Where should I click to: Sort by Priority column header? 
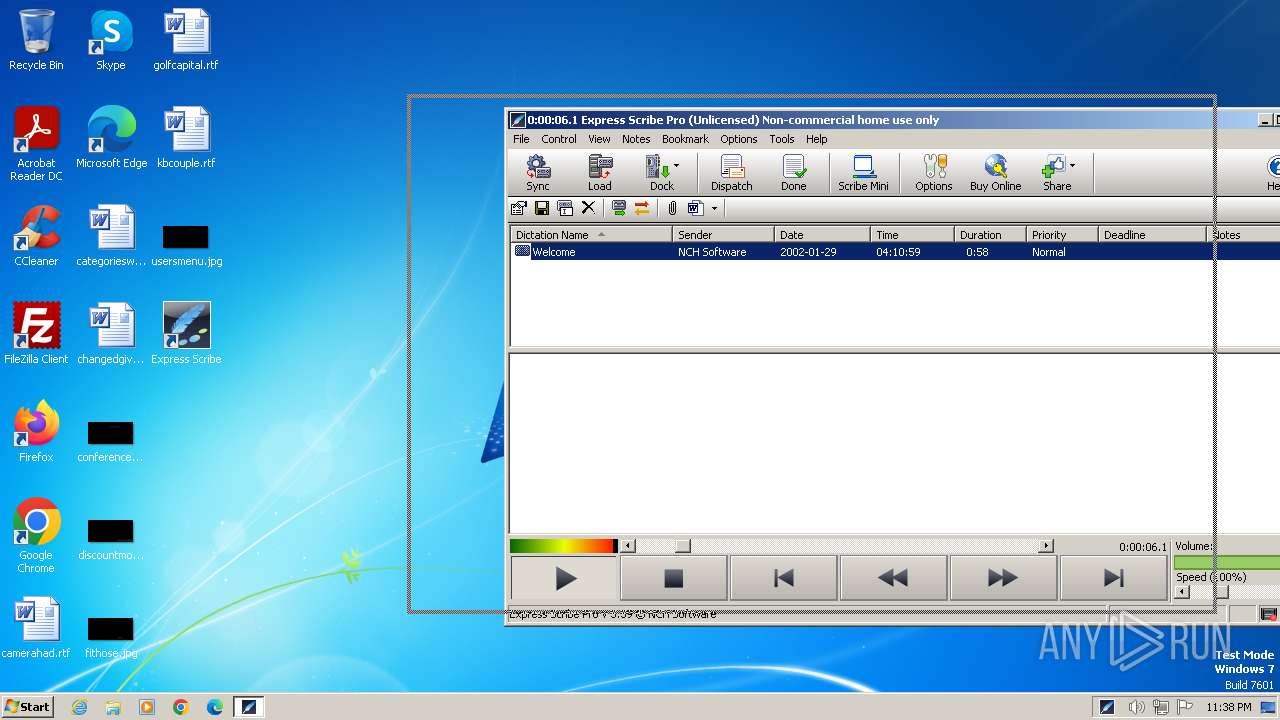(x=1062, y=235)
